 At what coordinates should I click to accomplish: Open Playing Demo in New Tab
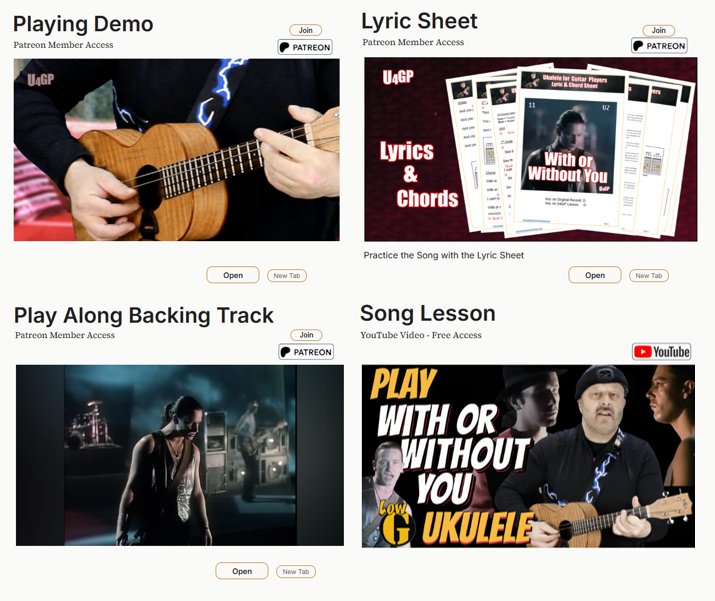tap(287, 275)
